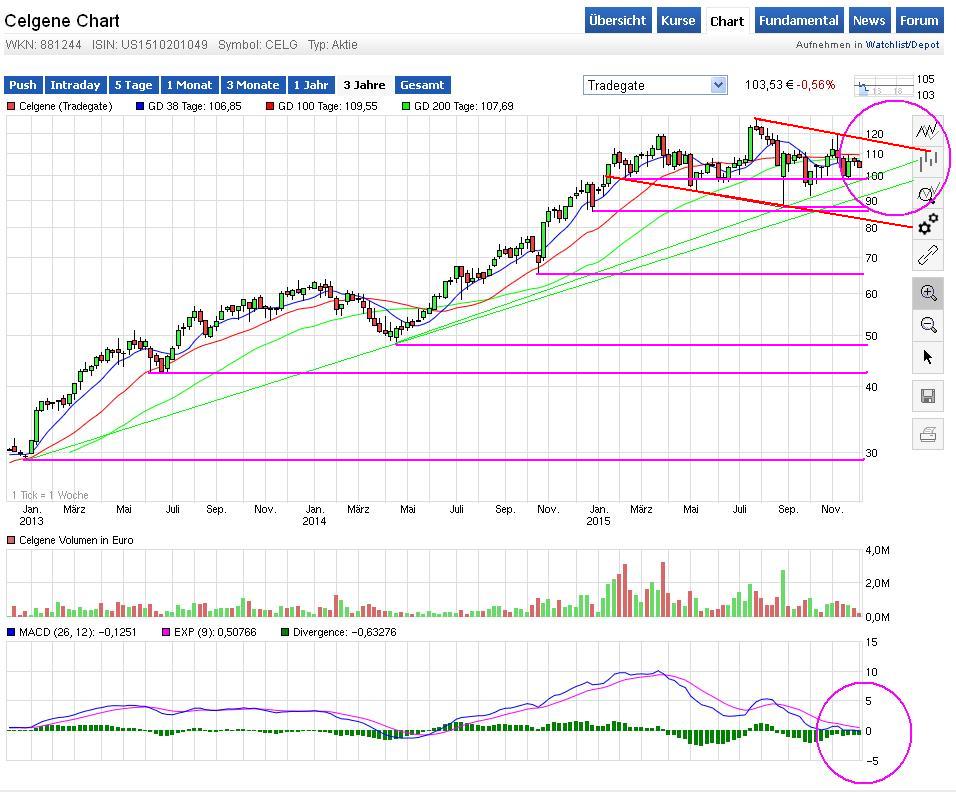The width and height of the screenshot is (956, 792).
Task: Open the Tradegate exchange dropdown
Action: pos(655,85)
